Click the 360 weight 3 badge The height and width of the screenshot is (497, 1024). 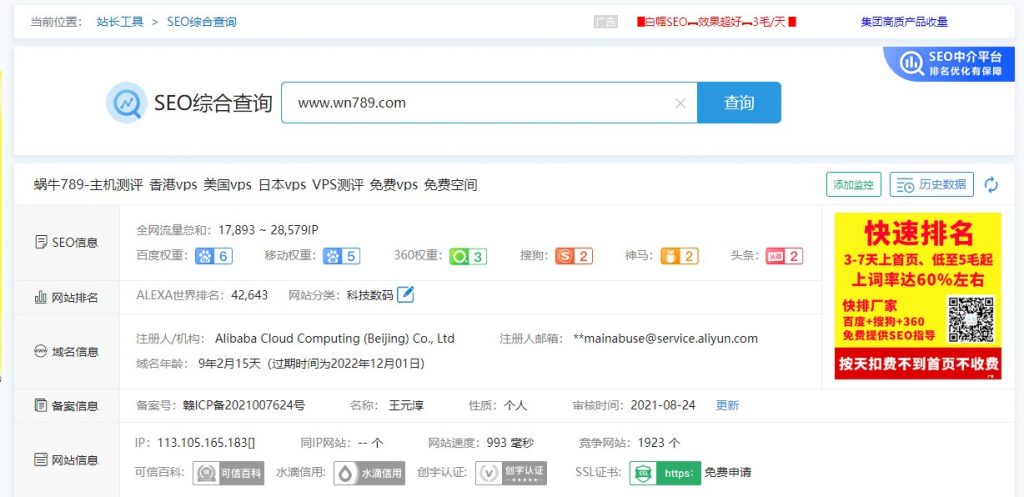(x=467, y=256)
